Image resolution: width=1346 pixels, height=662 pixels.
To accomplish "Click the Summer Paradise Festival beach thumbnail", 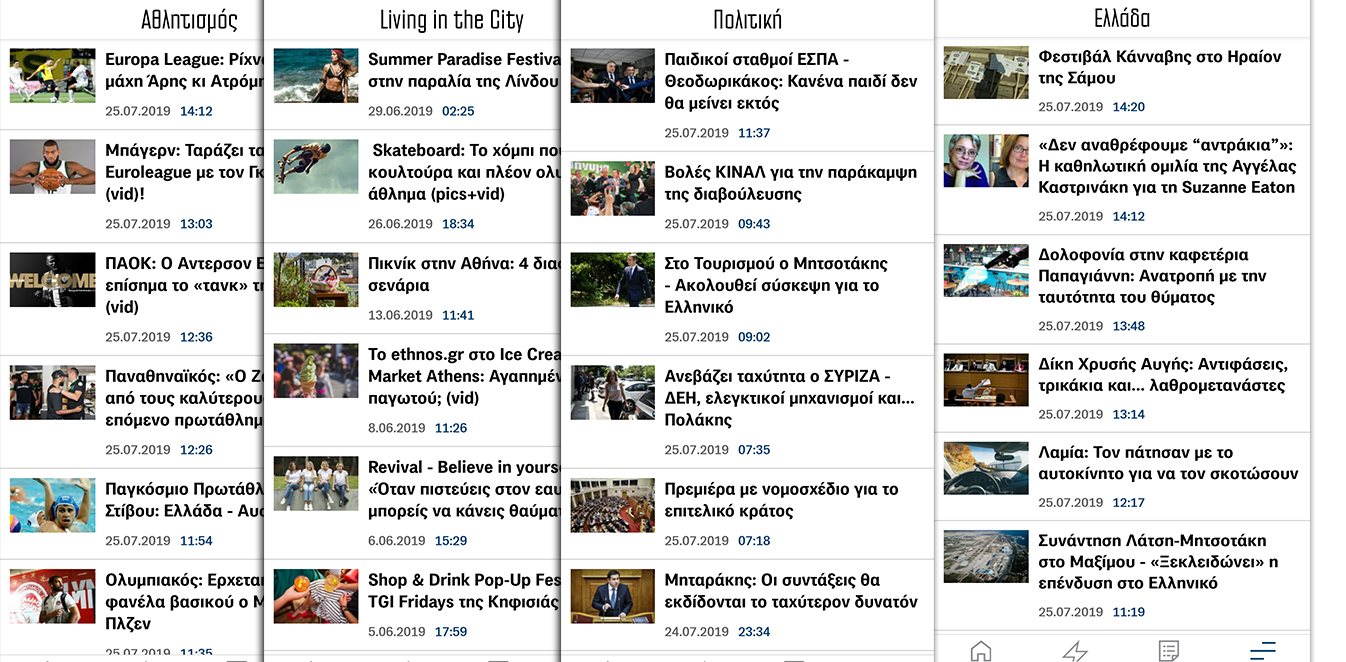I will (316, 75).
